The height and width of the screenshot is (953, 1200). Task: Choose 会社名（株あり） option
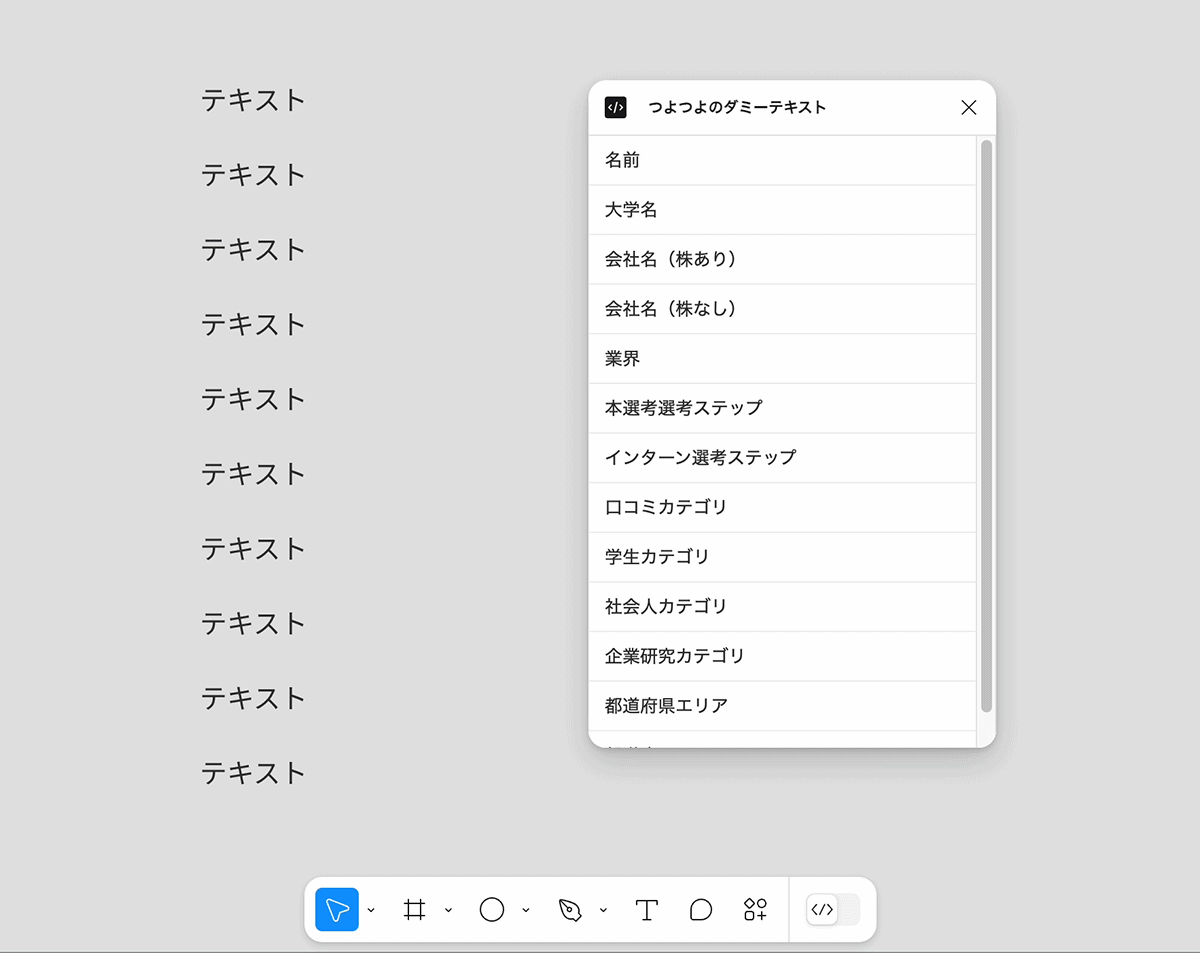[782, 259]
